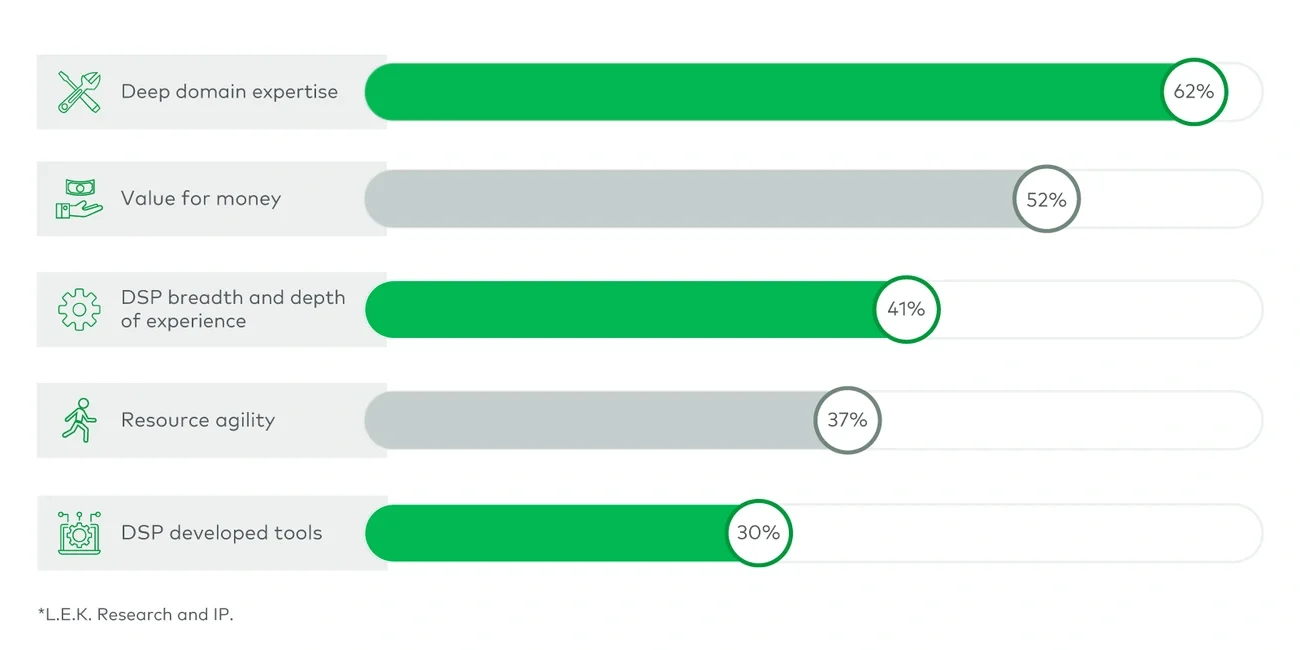Click the L.E.K. Research and IP footnote
The height and width of the screenshot is (650, 1300).
135,614
